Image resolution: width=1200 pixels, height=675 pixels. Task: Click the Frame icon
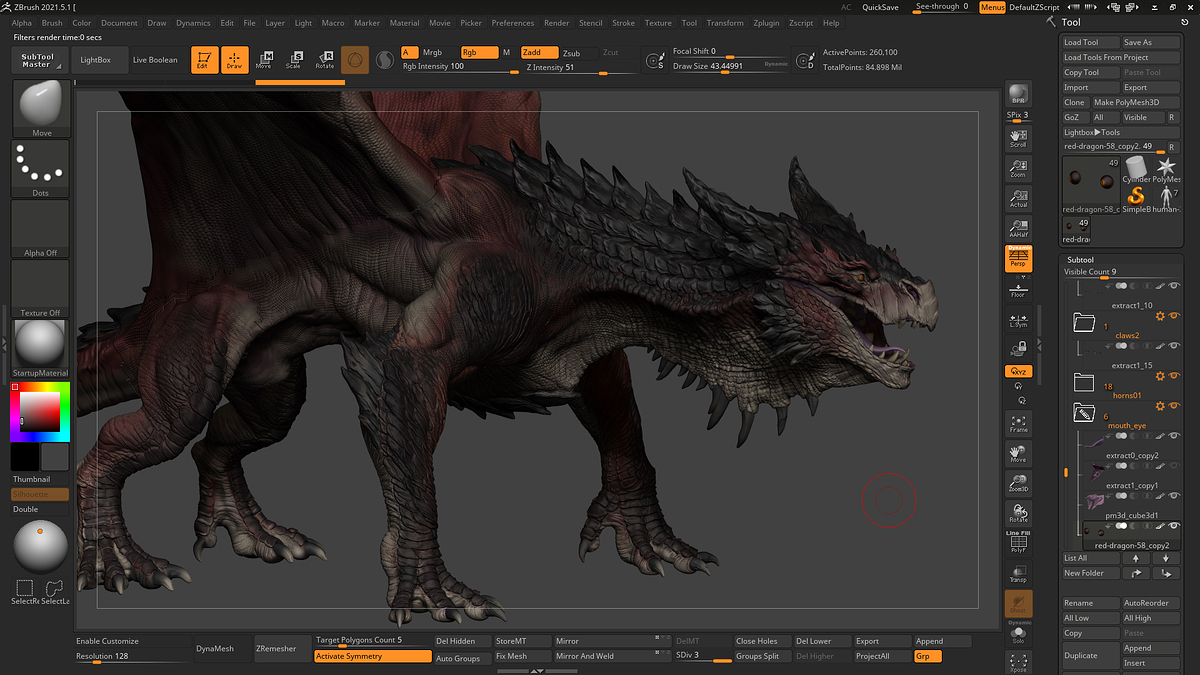pyautogui.click(x=1018, y=423)
